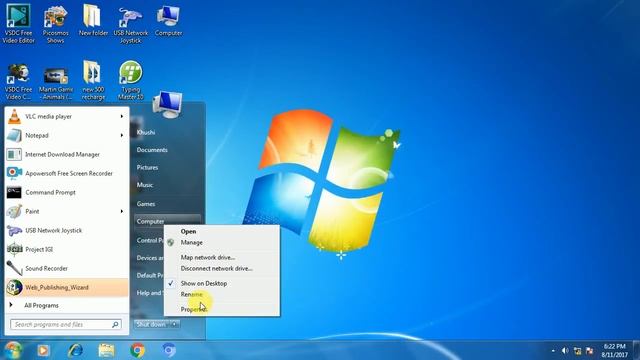Click the Windows Start orb
640x360 pixels.
click(x=13, y=350)
